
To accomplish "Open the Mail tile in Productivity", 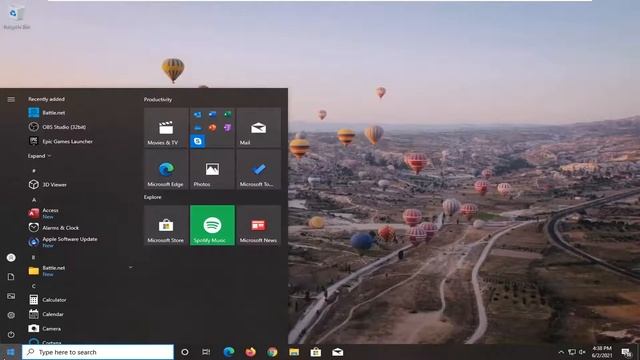I will coord(258,127).
